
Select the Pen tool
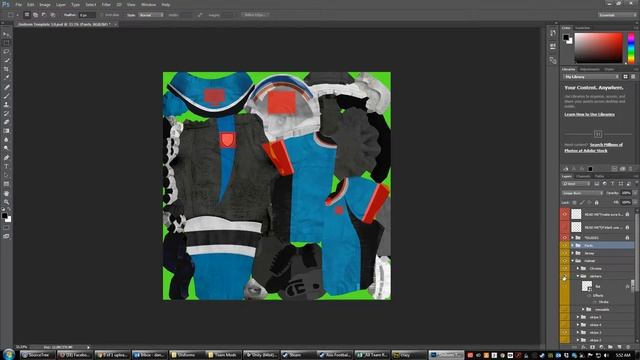coord(6,158)
